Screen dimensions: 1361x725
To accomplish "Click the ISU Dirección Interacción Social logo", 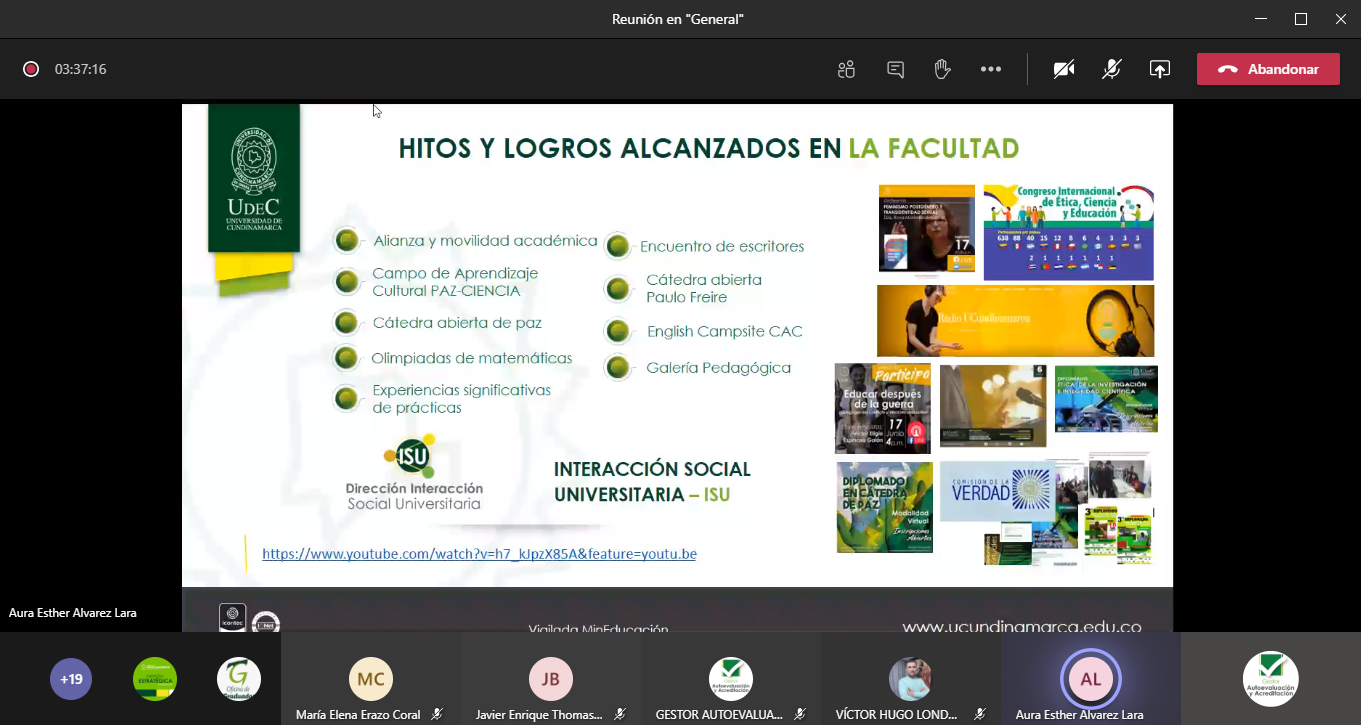I will [414, 473].
